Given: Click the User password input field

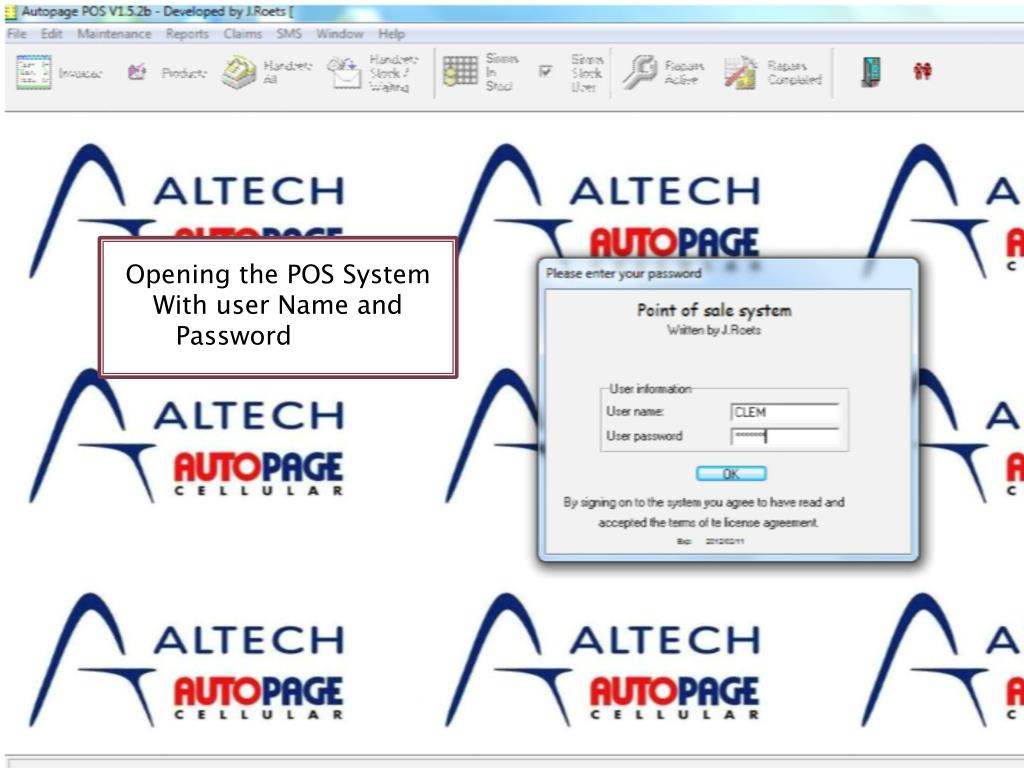Looking at the screenshot, I should pyautogui.click(x=784, y=436).
